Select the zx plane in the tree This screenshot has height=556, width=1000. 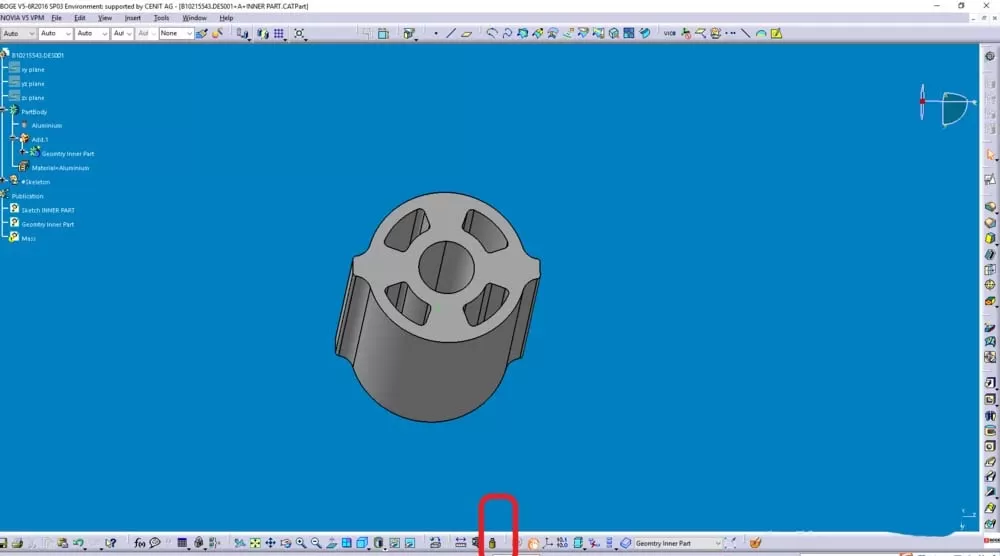pos(33,98)
